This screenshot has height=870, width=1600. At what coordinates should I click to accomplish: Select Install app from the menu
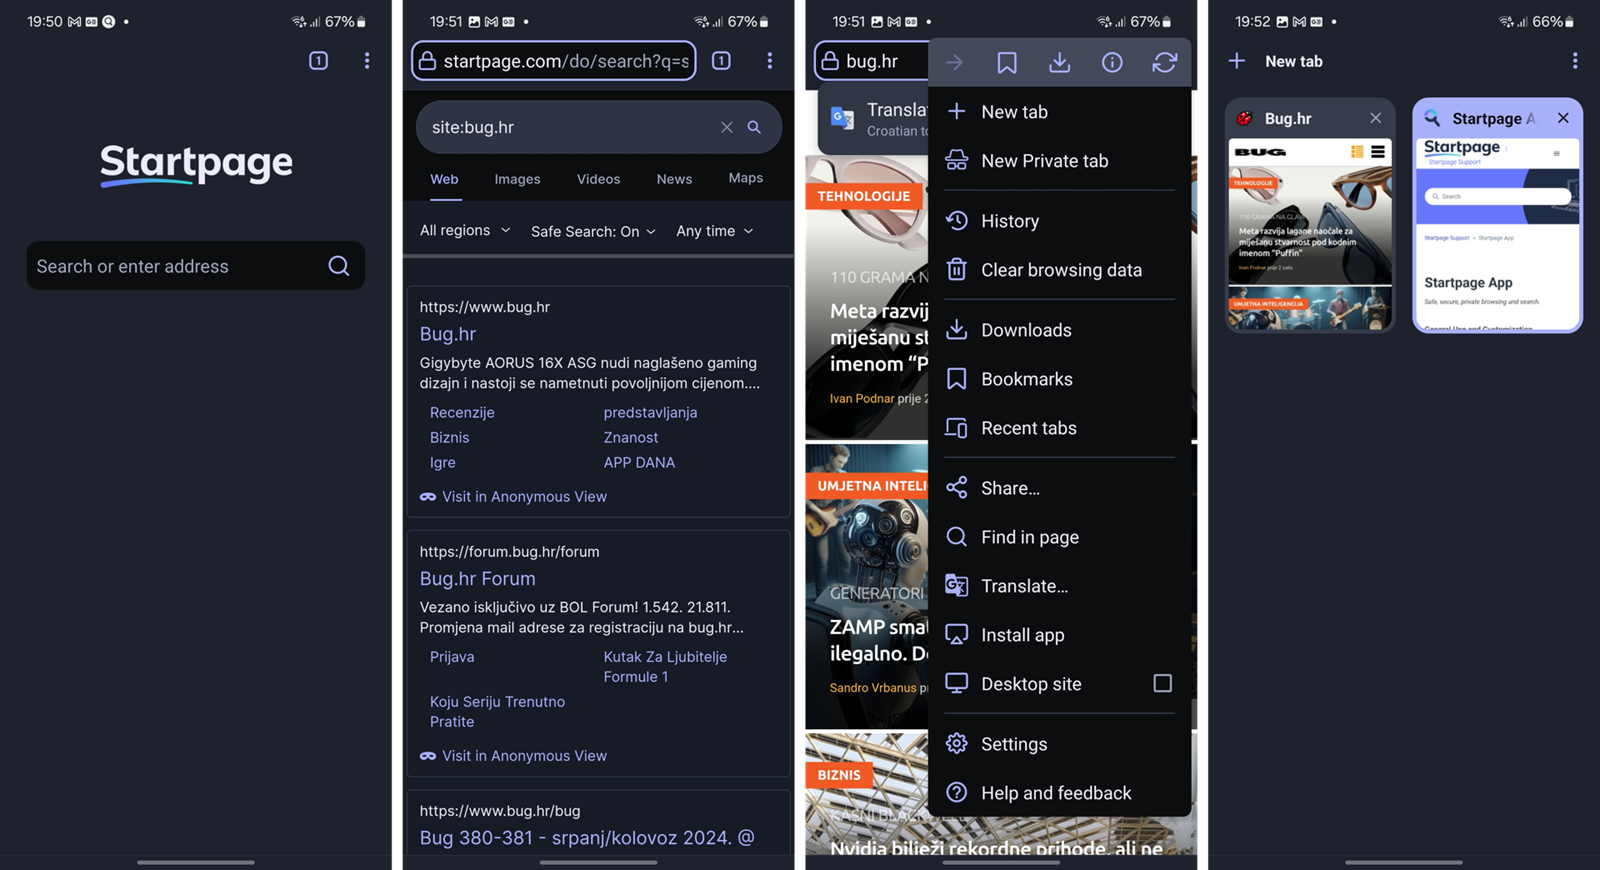pyautogui.click(x=1060, y=635)
